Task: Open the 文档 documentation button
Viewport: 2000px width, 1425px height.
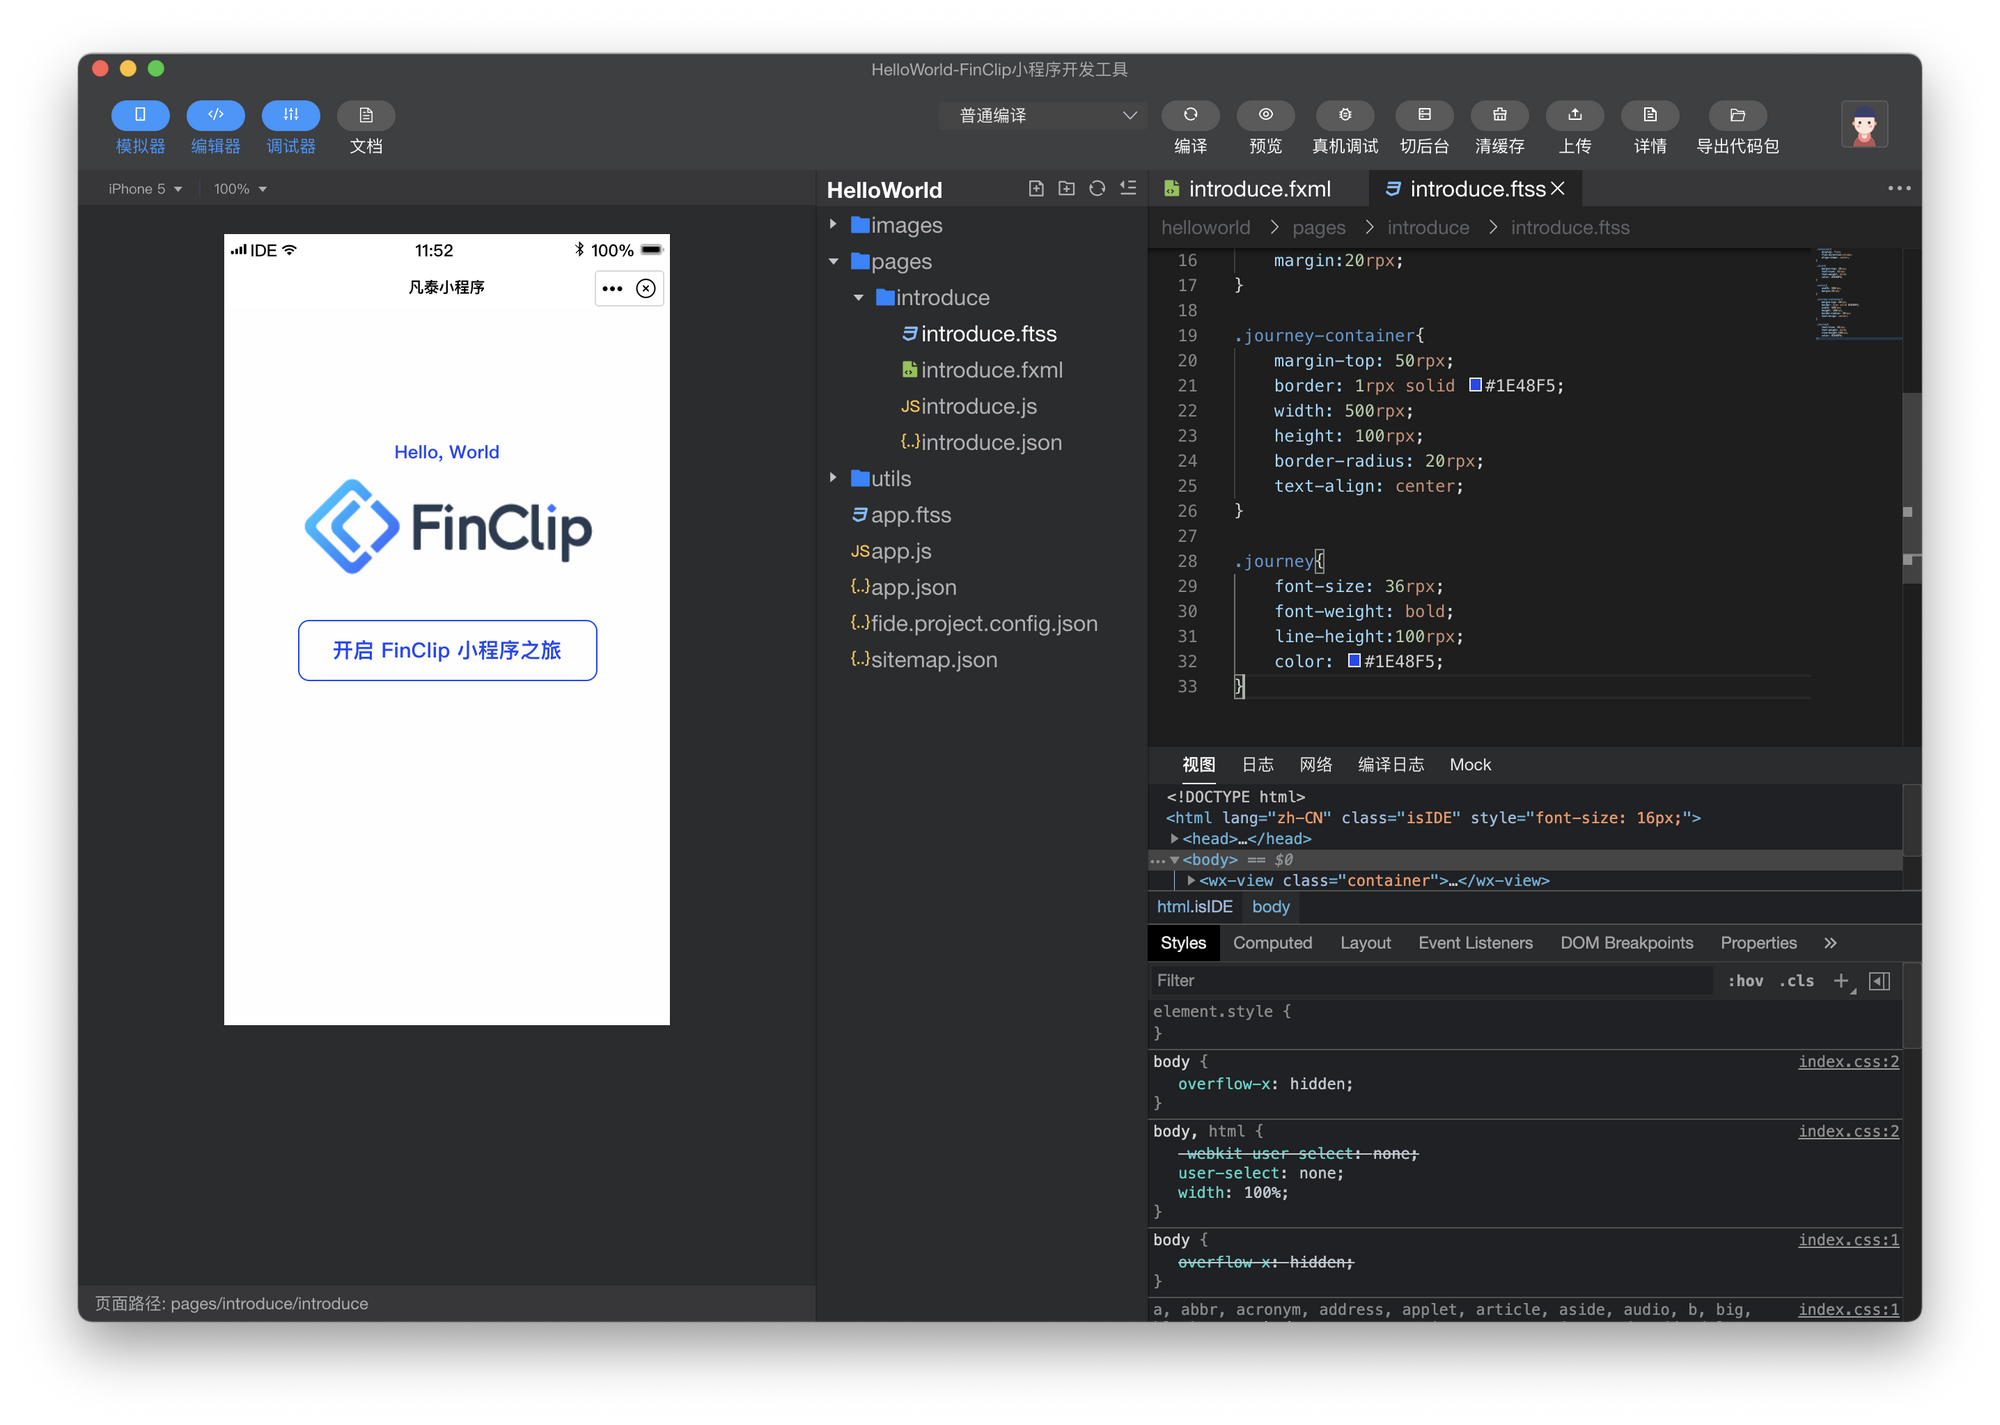Action: coord(366,115)
